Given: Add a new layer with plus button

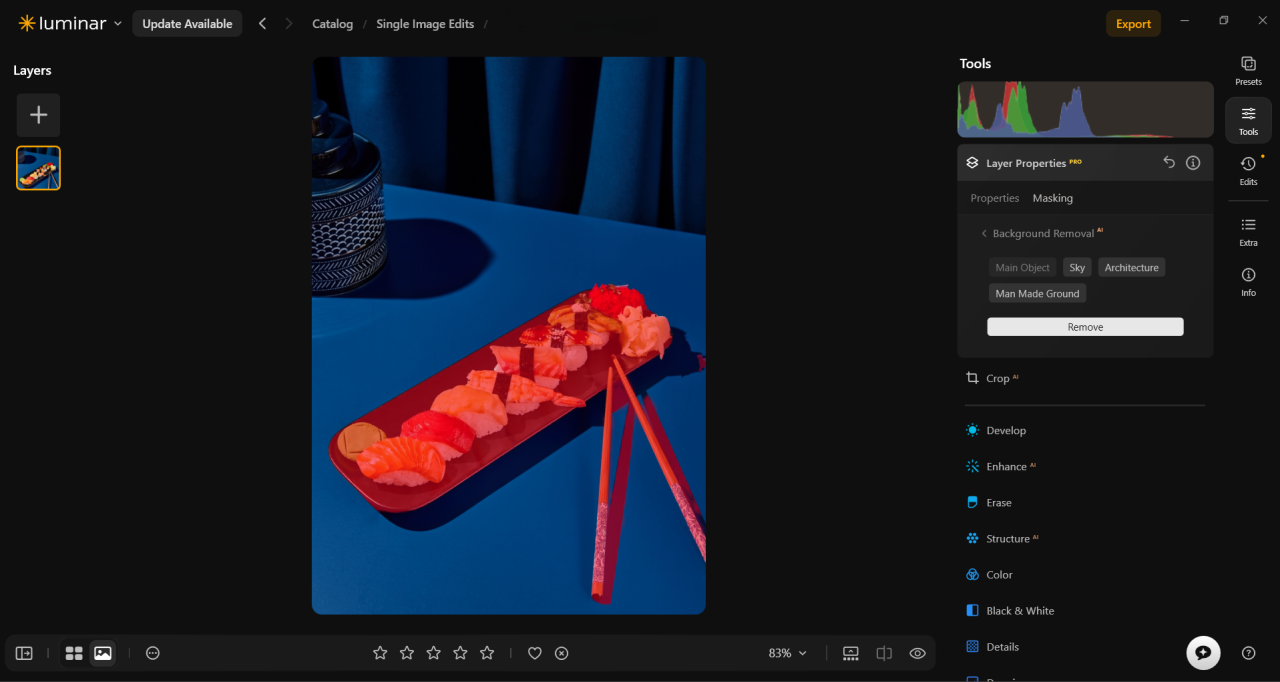Looking at the screenshot, I should click(38, 115).
